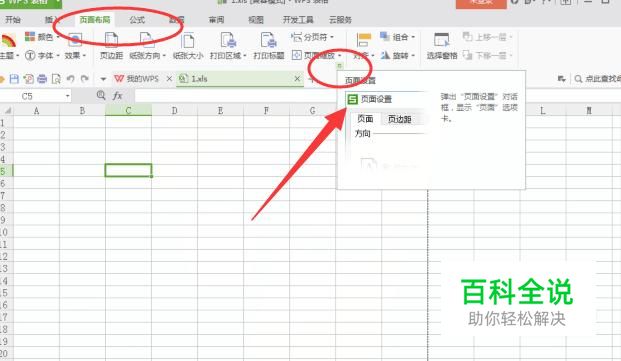Click the Undo arrow icon

pyautogui.click(x=70, y=79)
